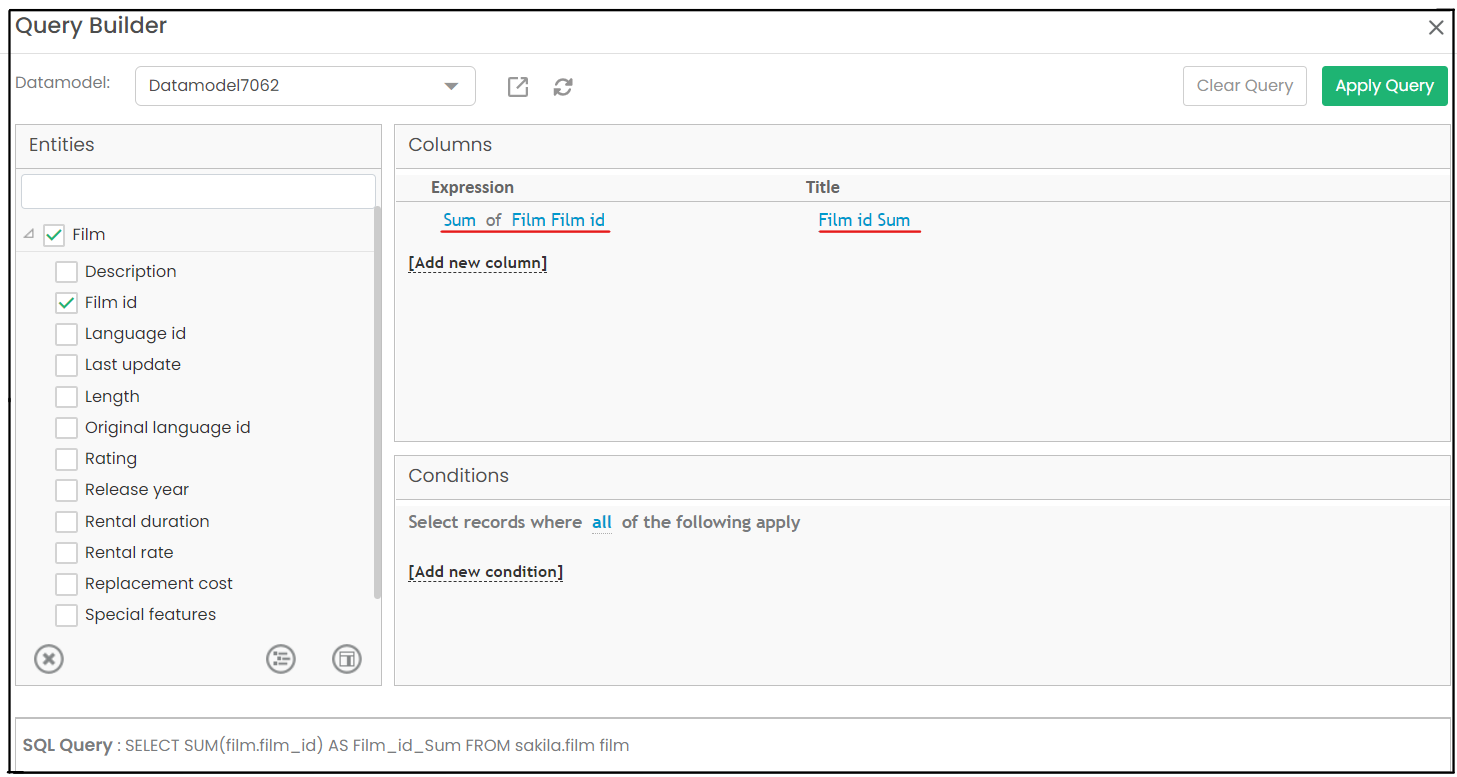Uncheck the Film id checkbox
1457x777 pixels.
click(66, 303)
